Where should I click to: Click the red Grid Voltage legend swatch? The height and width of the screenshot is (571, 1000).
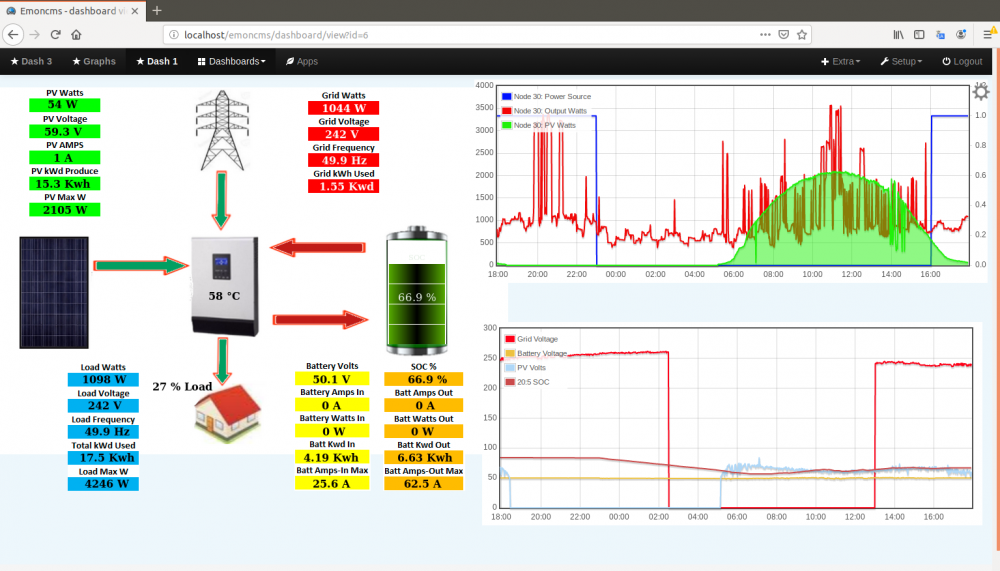(x=510, y=339)
